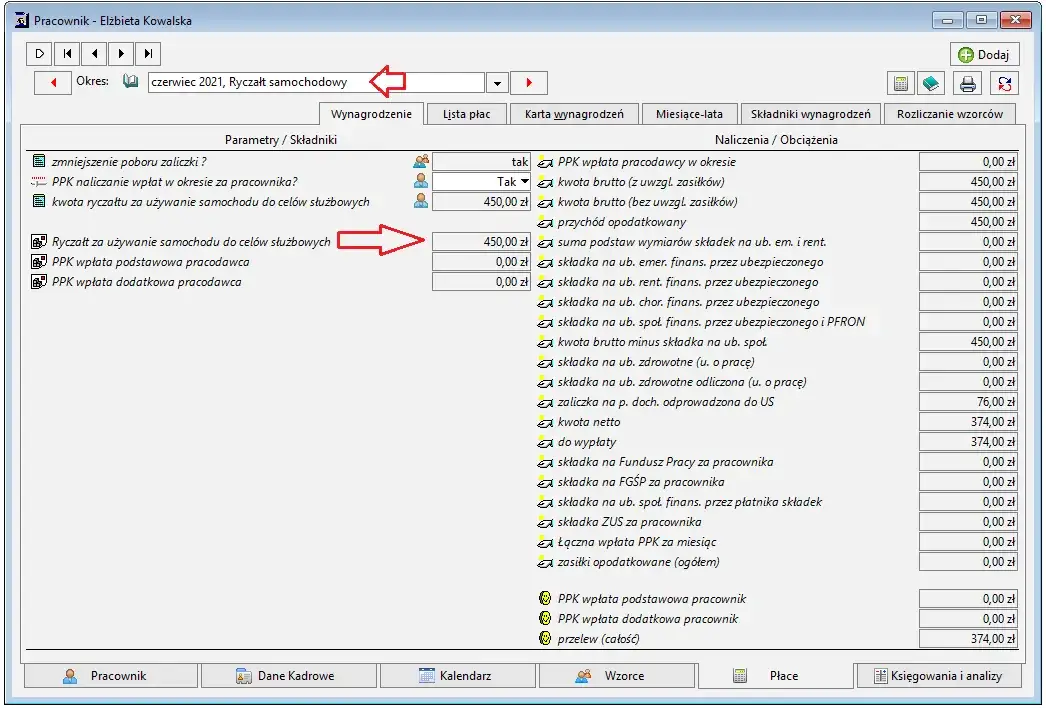
Task: Click the red-blue refresh arrows icon
Action: coord(1004,83)
